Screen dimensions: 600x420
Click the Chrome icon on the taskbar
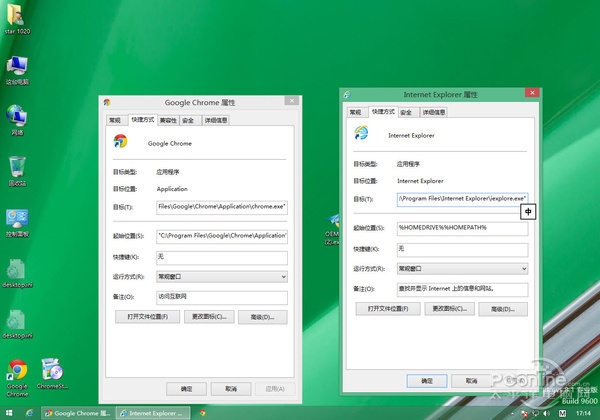pos(202,413)
